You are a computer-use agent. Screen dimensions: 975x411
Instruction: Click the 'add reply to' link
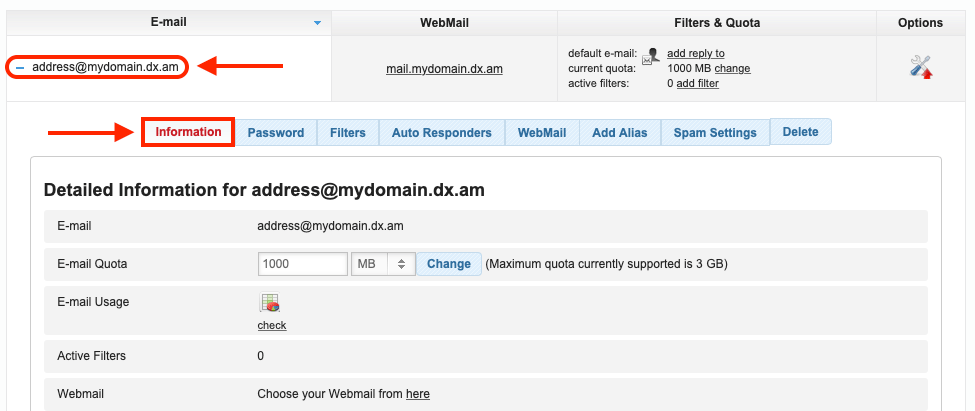click(695, 54)
